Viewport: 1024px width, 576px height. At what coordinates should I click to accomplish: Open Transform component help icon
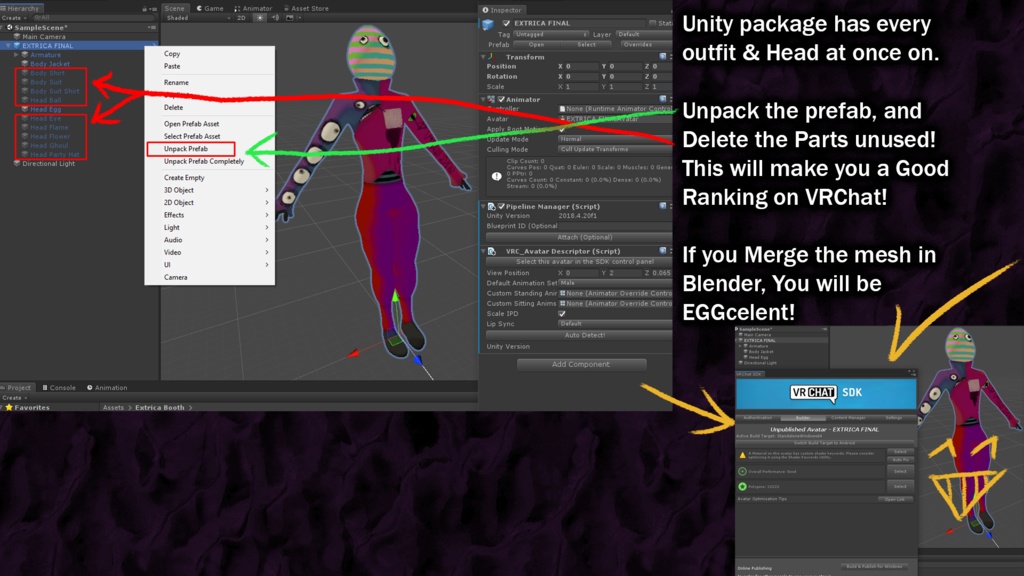[663, 57]
